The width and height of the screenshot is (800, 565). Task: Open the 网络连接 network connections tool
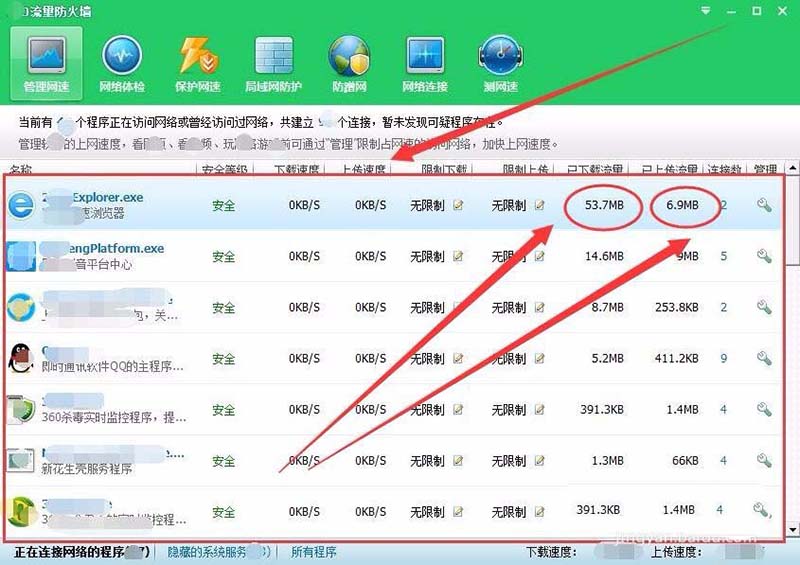tap(425, 62)
